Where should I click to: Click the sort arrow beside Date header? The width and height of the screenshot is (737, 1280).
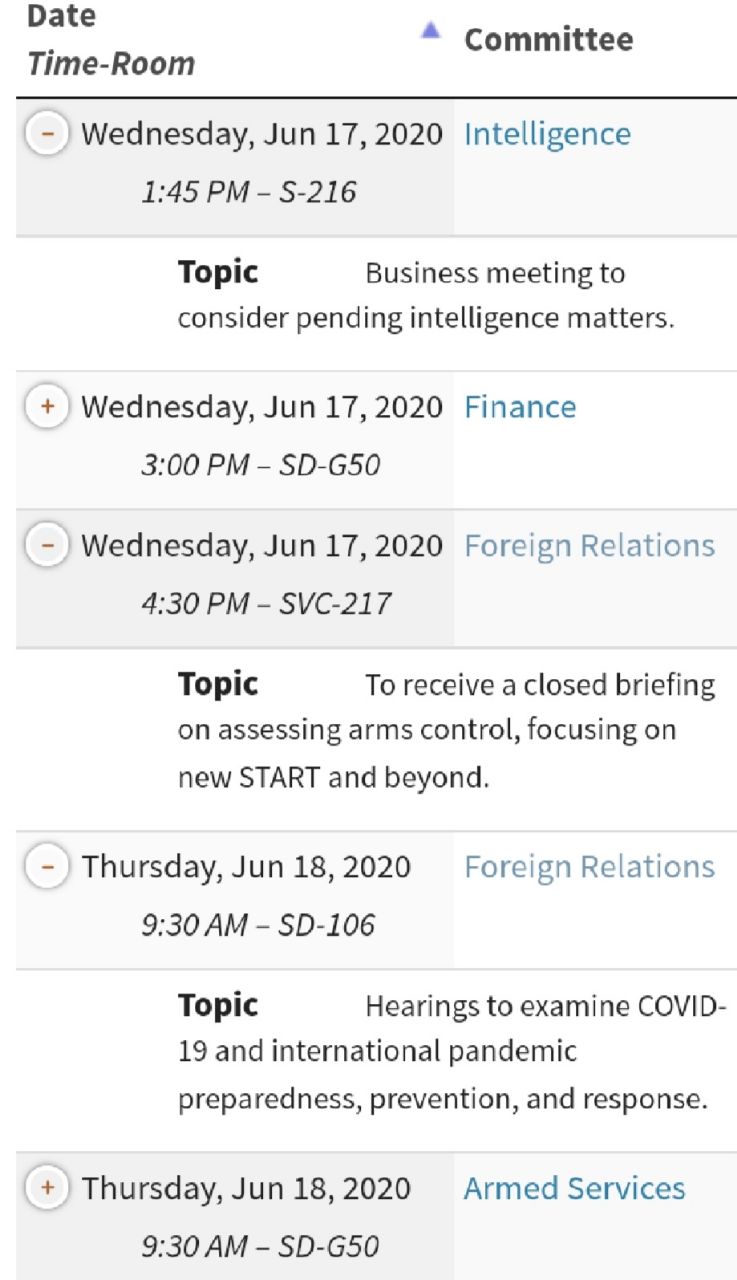point(430,31)
